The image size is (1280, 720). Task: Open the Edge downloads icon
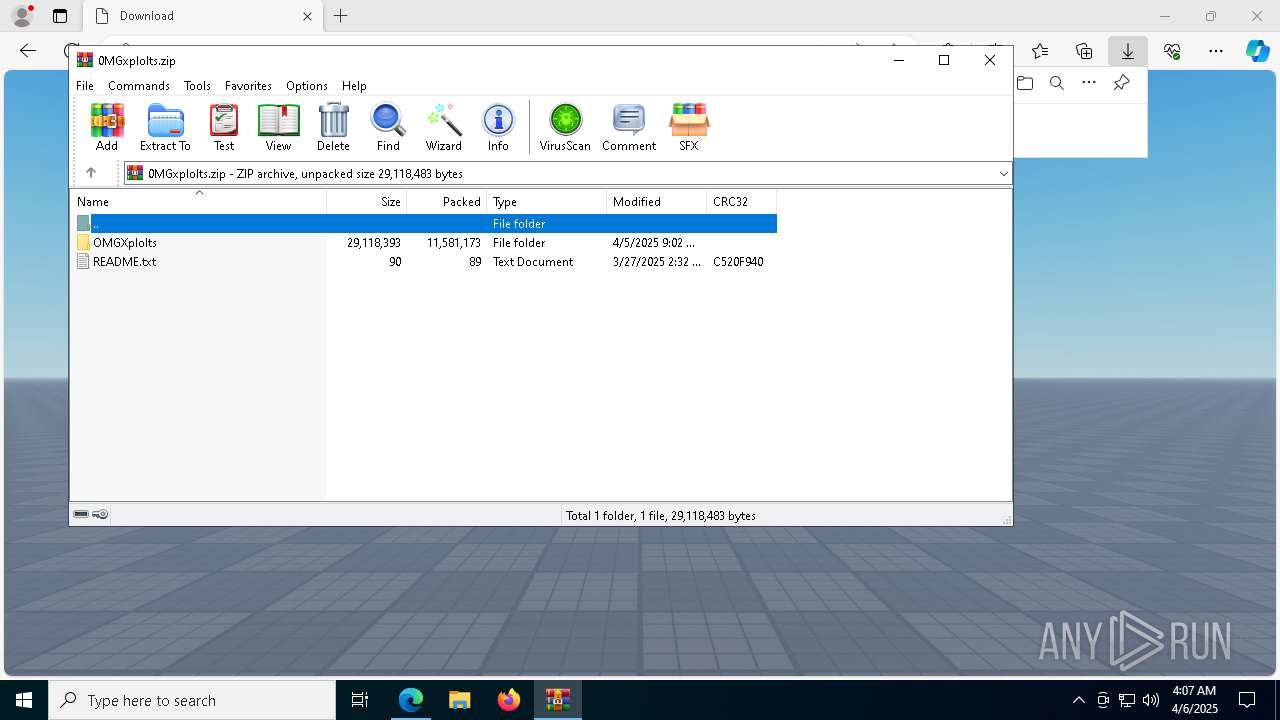coord(1127,51)
